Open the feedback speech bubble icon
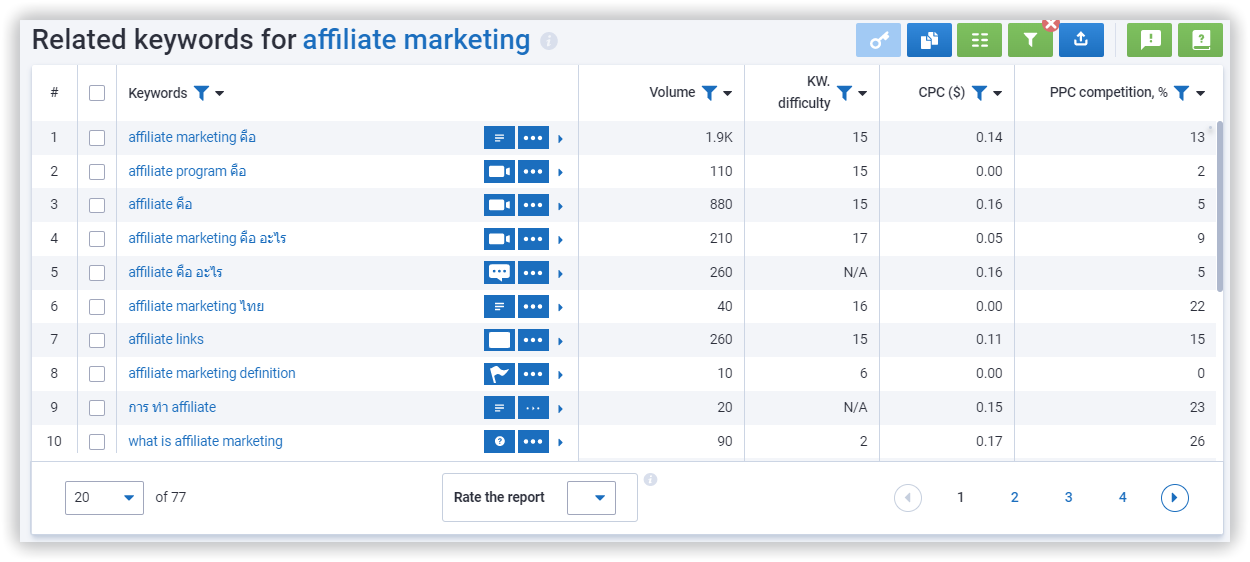The width and height of the screenshot is (1250, 562). [x=1150, y=40]
